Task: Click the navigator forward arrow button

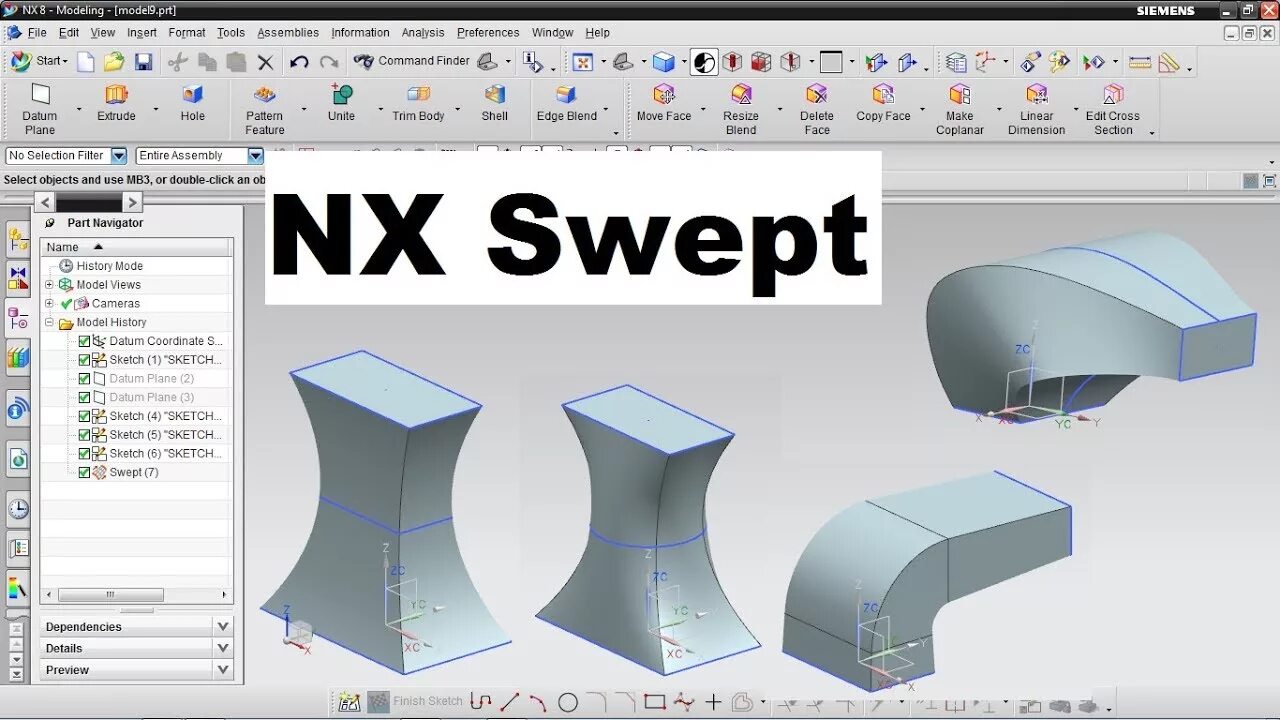Action: (132, 202)
